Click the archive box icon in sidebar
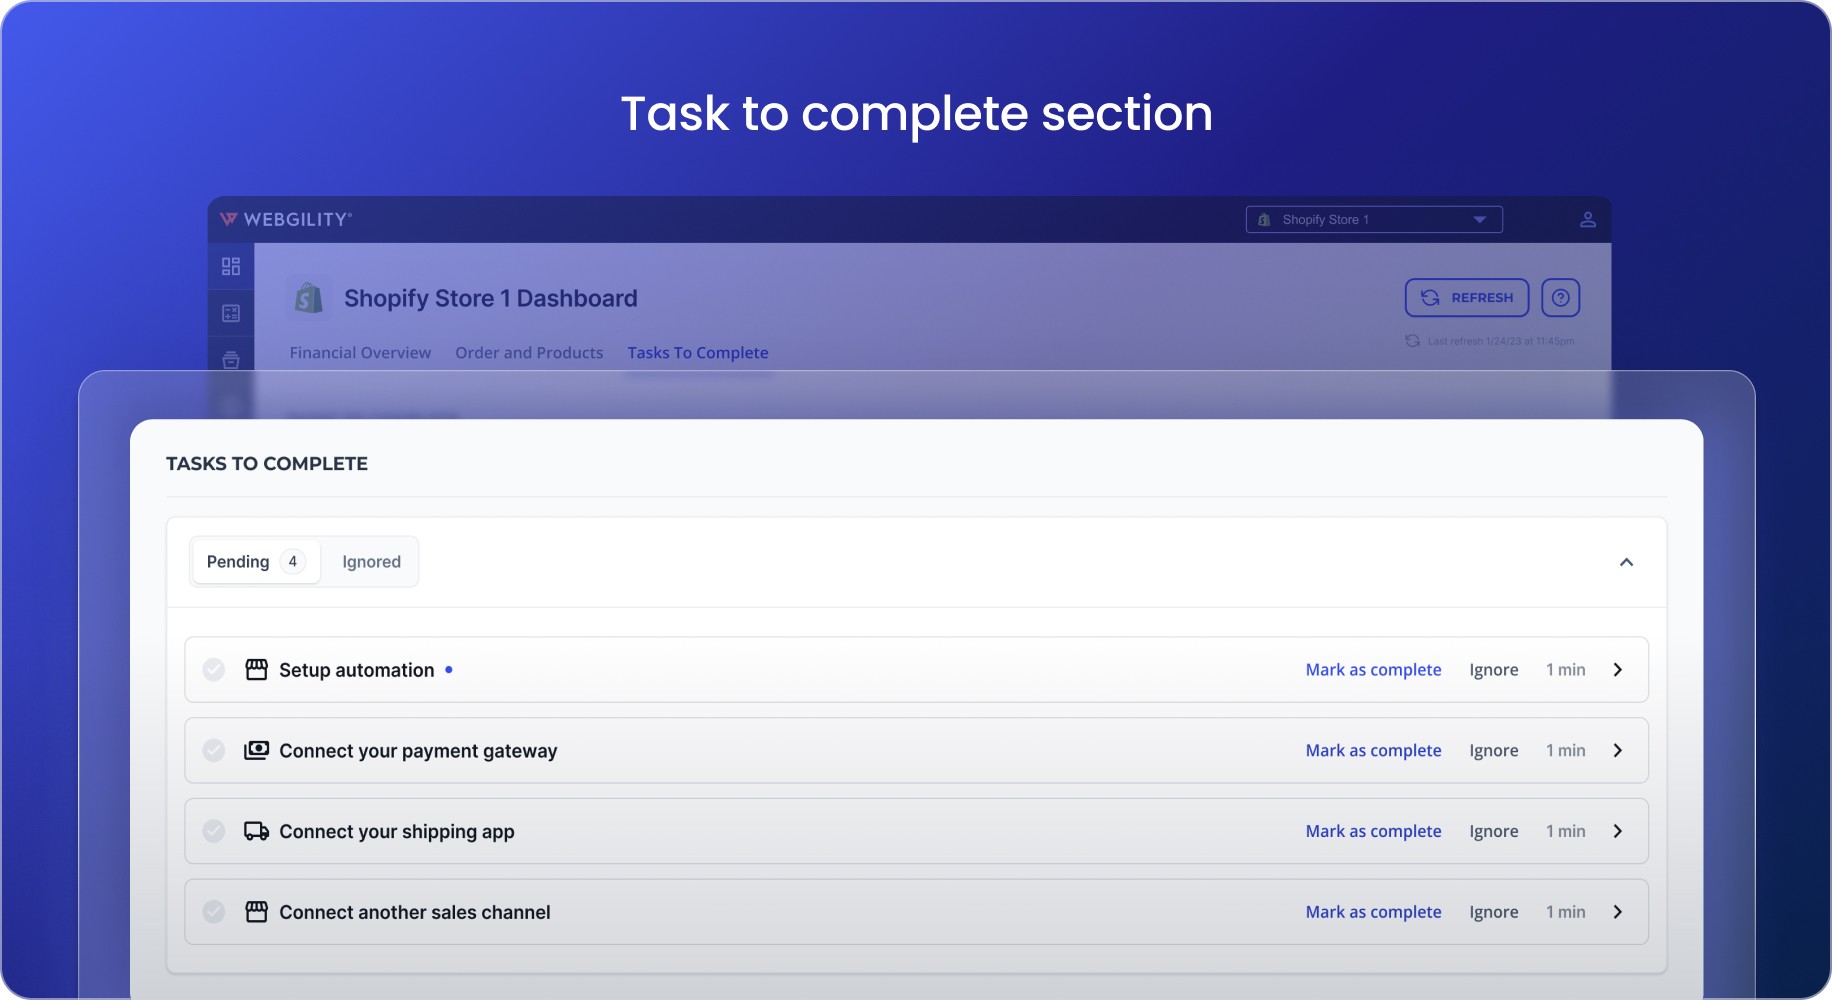 [231, 360]
